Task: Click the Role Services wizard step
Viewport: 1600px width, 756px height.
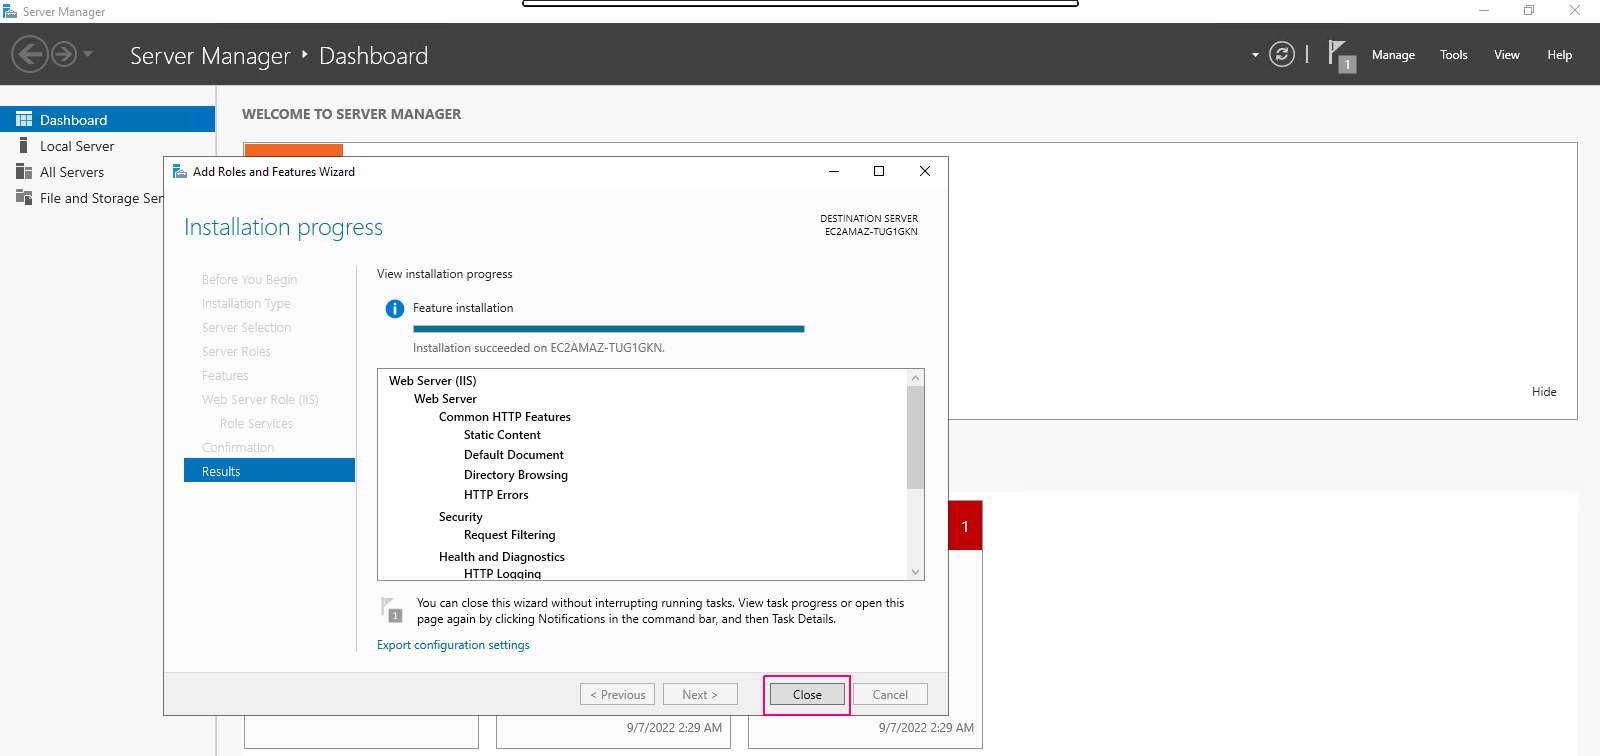Action: [256, 423]
